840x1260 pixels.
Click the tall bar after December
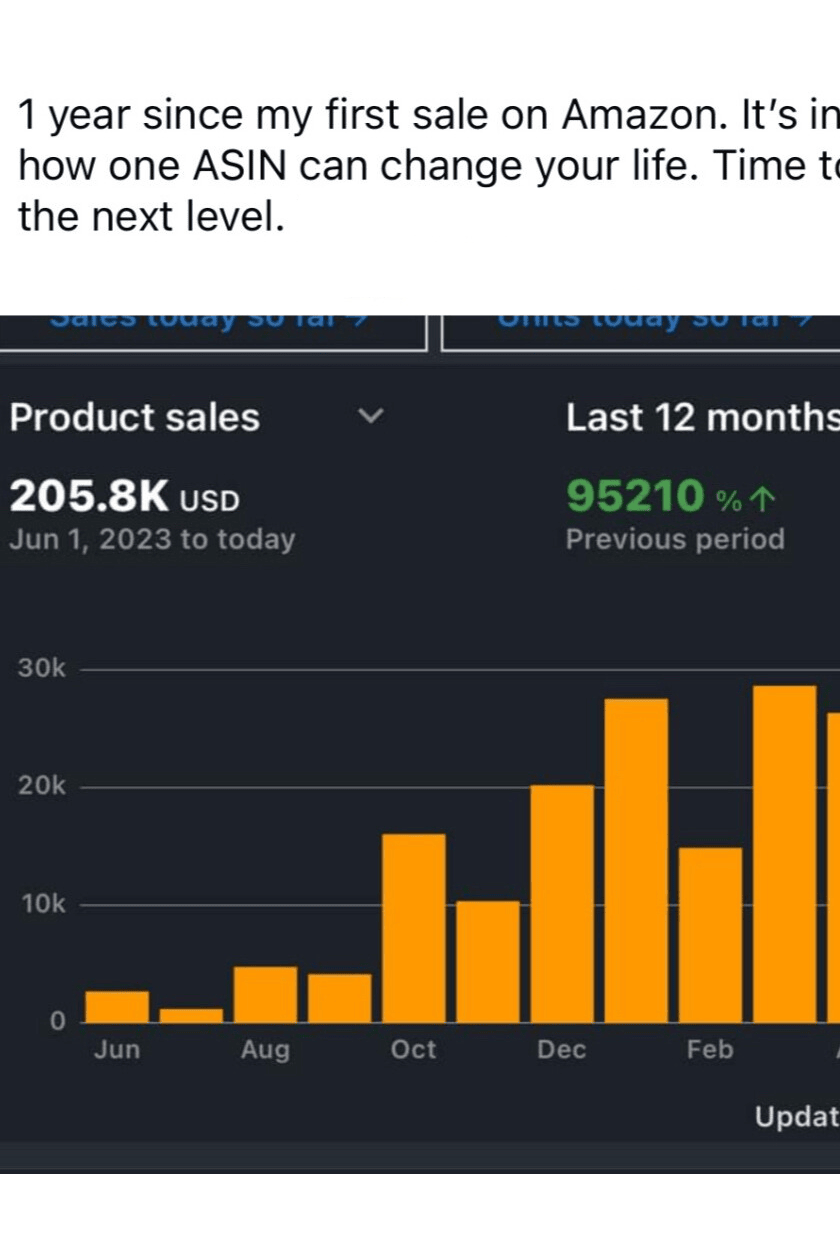coord(636,860)
